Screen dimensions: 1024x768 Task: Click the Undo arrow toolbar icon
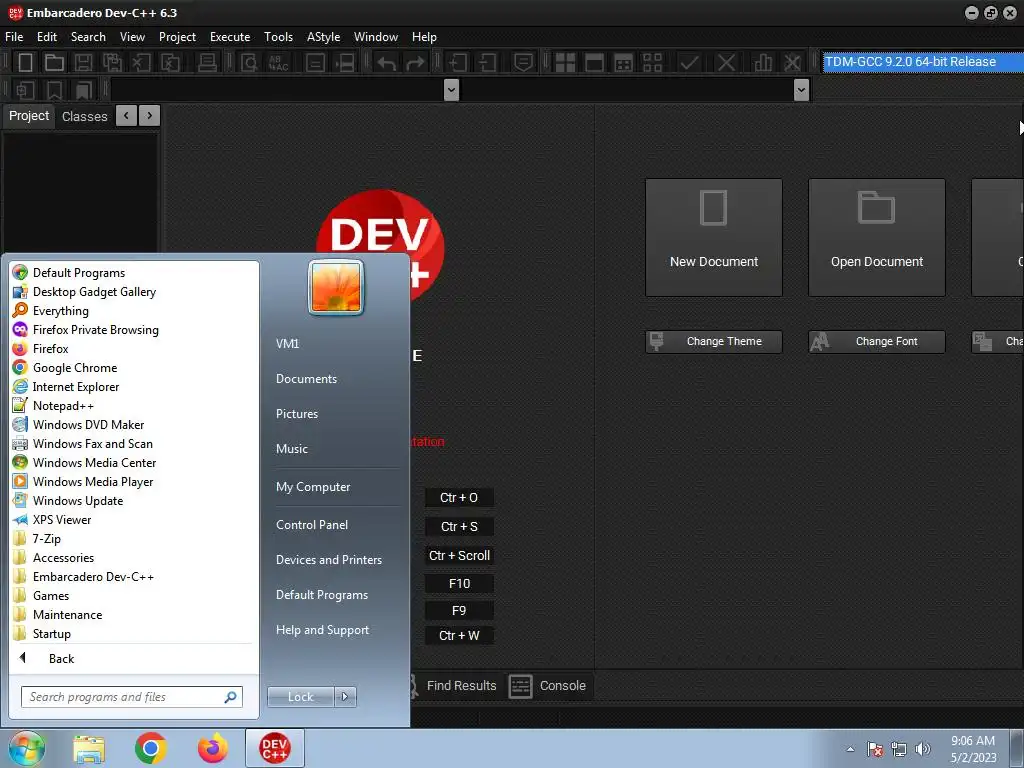click(x=386, y=63)
